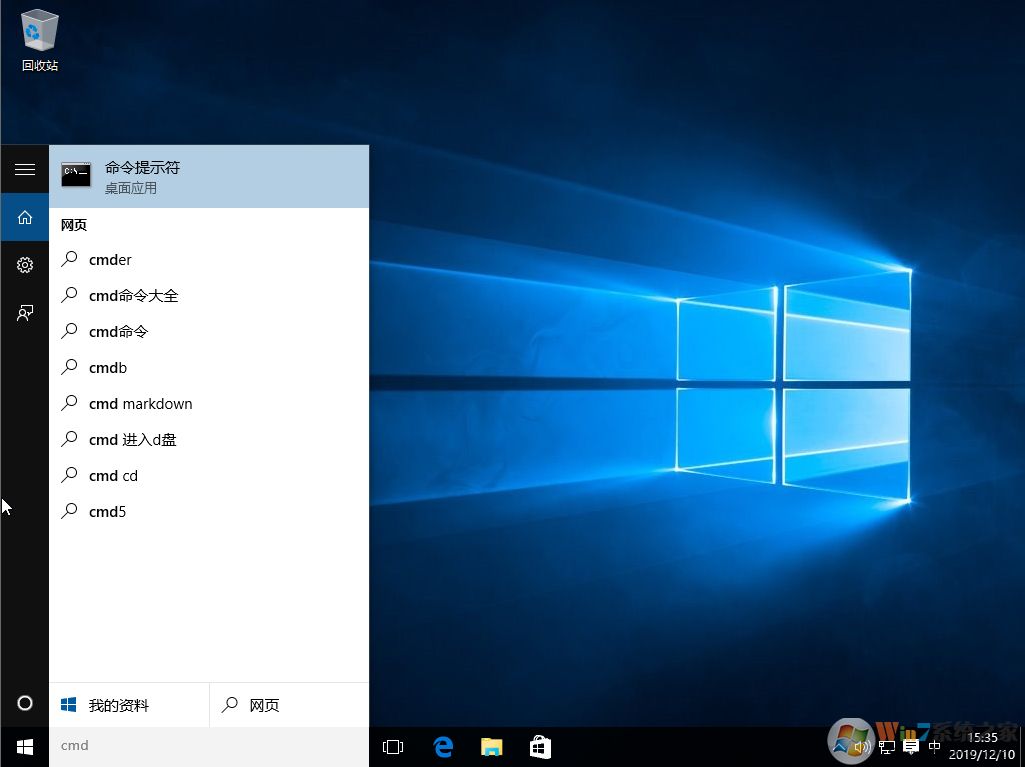Viewport: 1025px width, 767px height.
Task: Click the Home icon in the Start sidebar
Action: click(x=24, y=217)
